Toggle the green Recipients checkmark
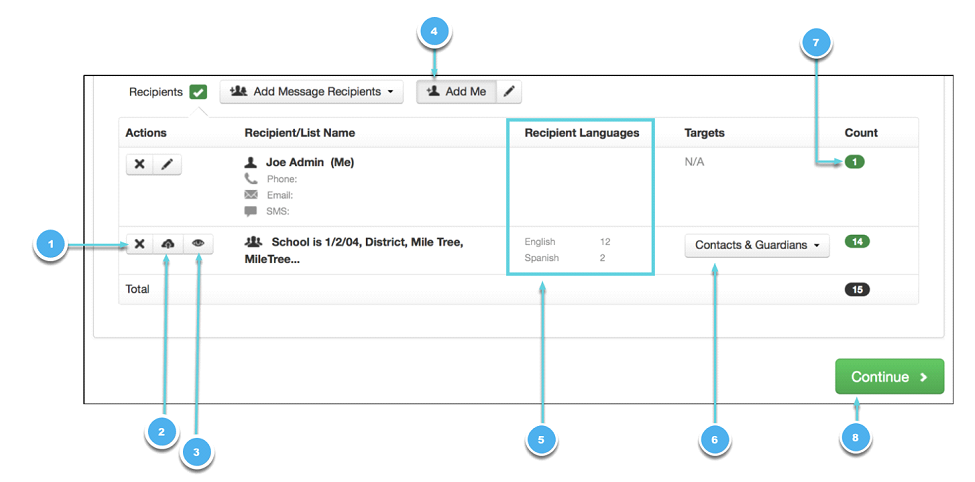 point(198,92)
